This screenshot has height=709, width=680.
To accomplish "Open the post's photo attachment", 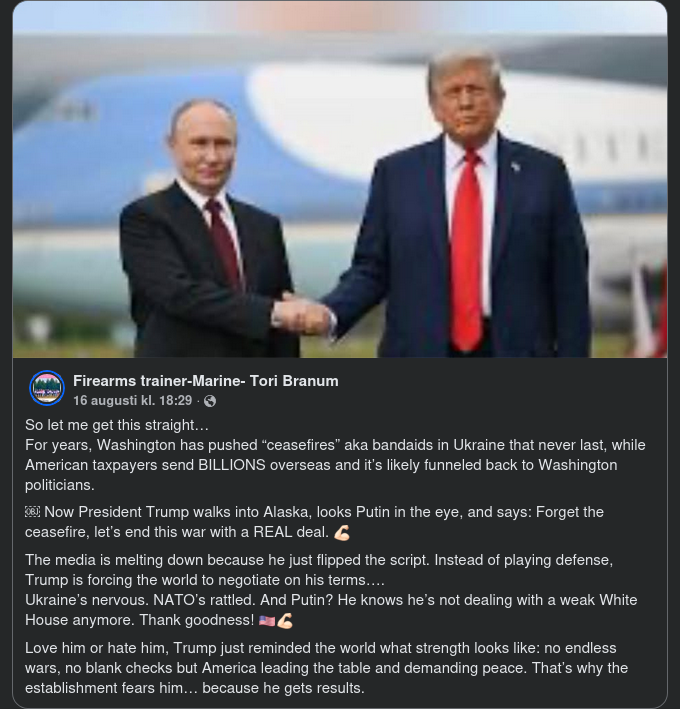I will pos(340,180).
